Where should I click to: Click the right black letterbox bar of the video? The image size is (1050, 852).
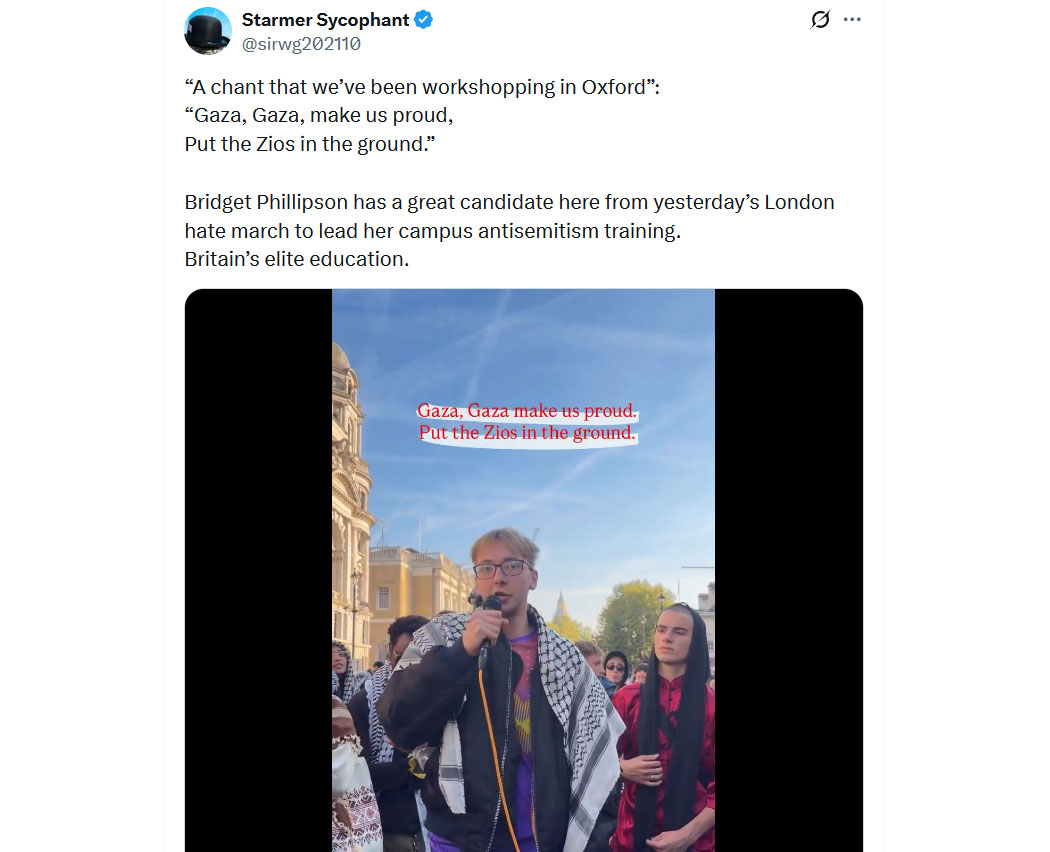click(x=788, y=570)
